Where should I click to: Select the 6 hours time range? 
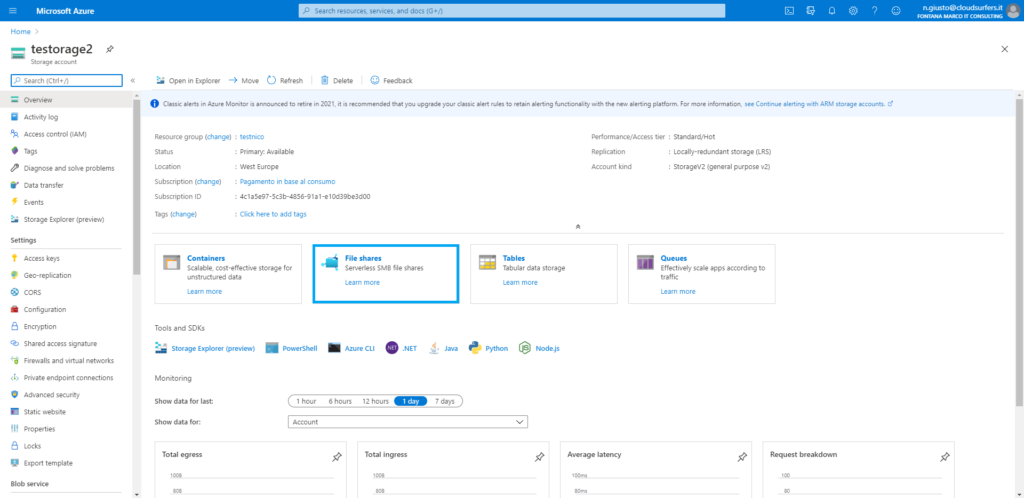pyautogui.click(x=340, y=401)
